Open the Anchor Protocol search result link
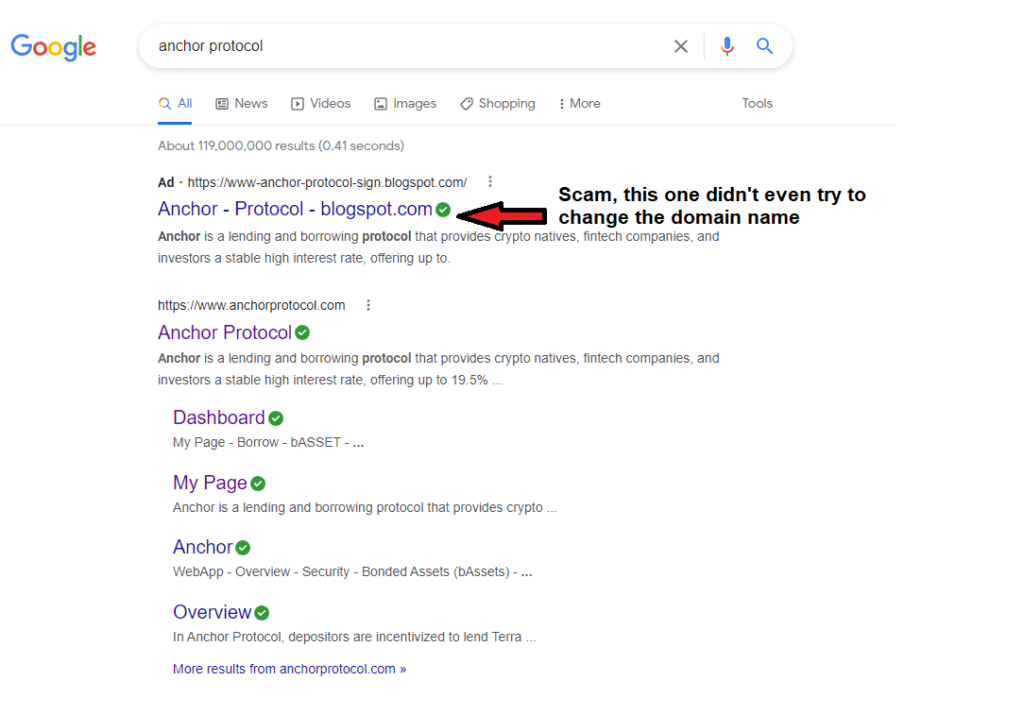The image size is (1024, 715). click(x=224, y=332)
